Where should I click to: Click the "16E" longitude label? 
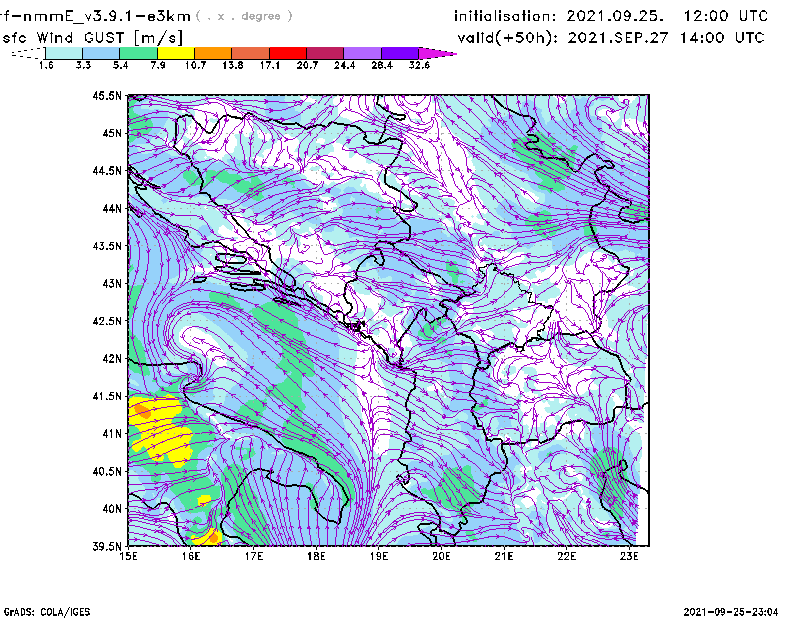(x=191, y=556)
